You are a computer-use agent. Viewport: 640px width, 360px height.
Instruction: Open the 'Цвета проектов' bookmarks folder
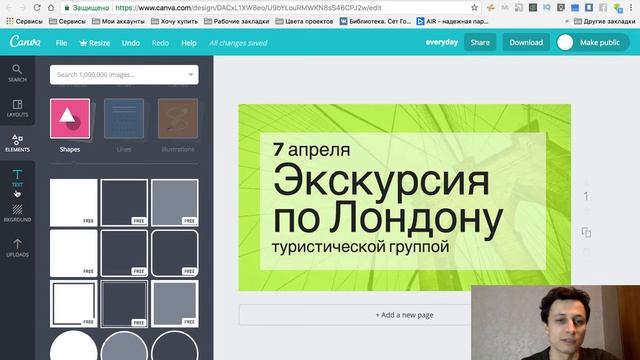click(x=304, y=21)
